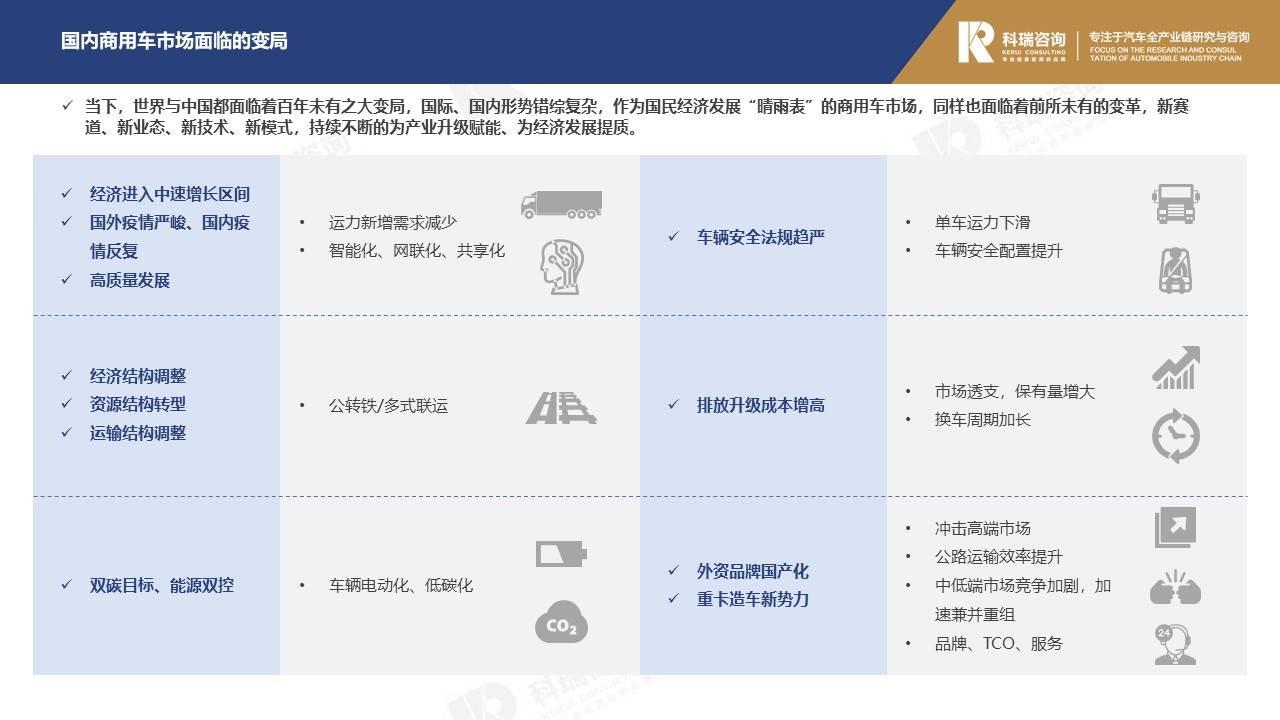Select the bullet 市场透支，保有量增大
Screen dimensions: 1280x720
[x=1015, y=391]
